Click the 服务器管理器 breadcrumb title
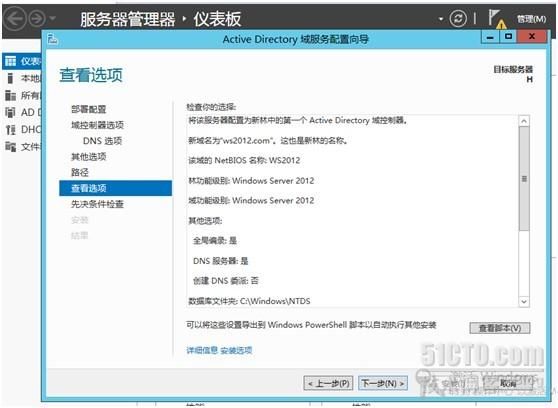 [x=128, y=19]
